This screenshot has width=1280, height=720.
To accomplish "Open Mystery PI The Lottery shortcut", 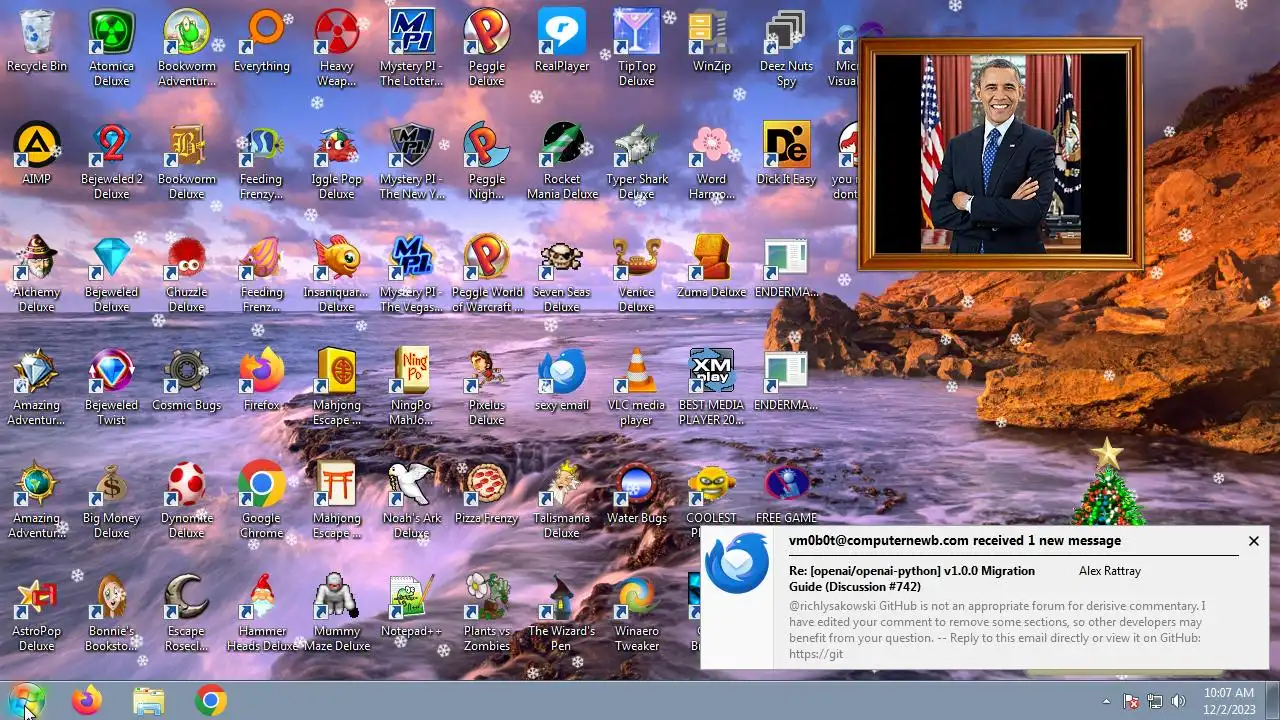I will pyautogui.click(x=412, y=48).
